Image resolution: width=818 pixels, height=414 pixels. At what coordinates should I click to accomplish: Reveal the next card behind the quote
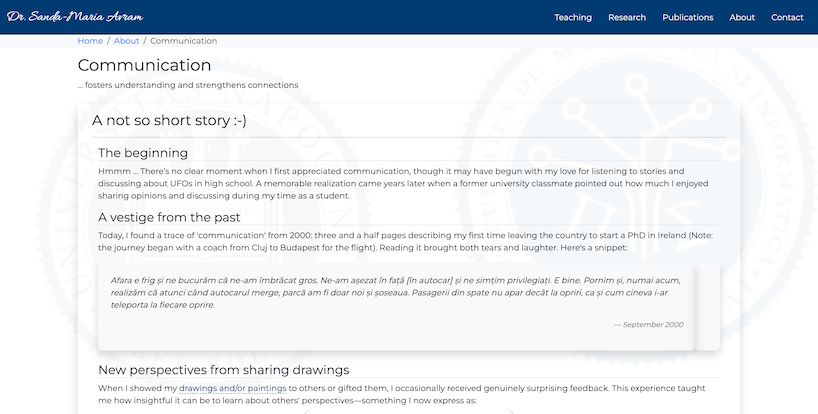(x=708, y=305)
